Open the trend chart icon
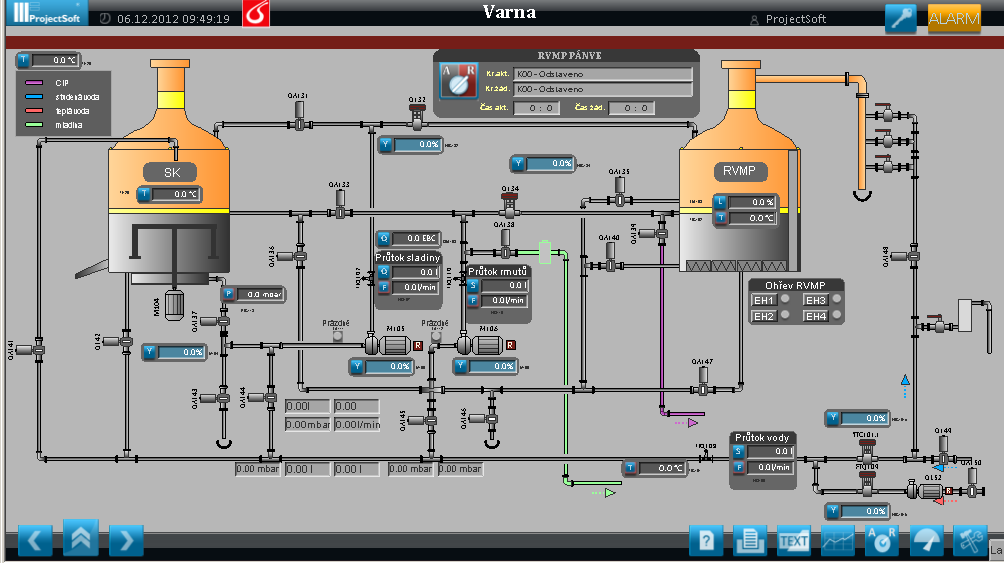The image size is (1004, 563). [x=838, y=541]
